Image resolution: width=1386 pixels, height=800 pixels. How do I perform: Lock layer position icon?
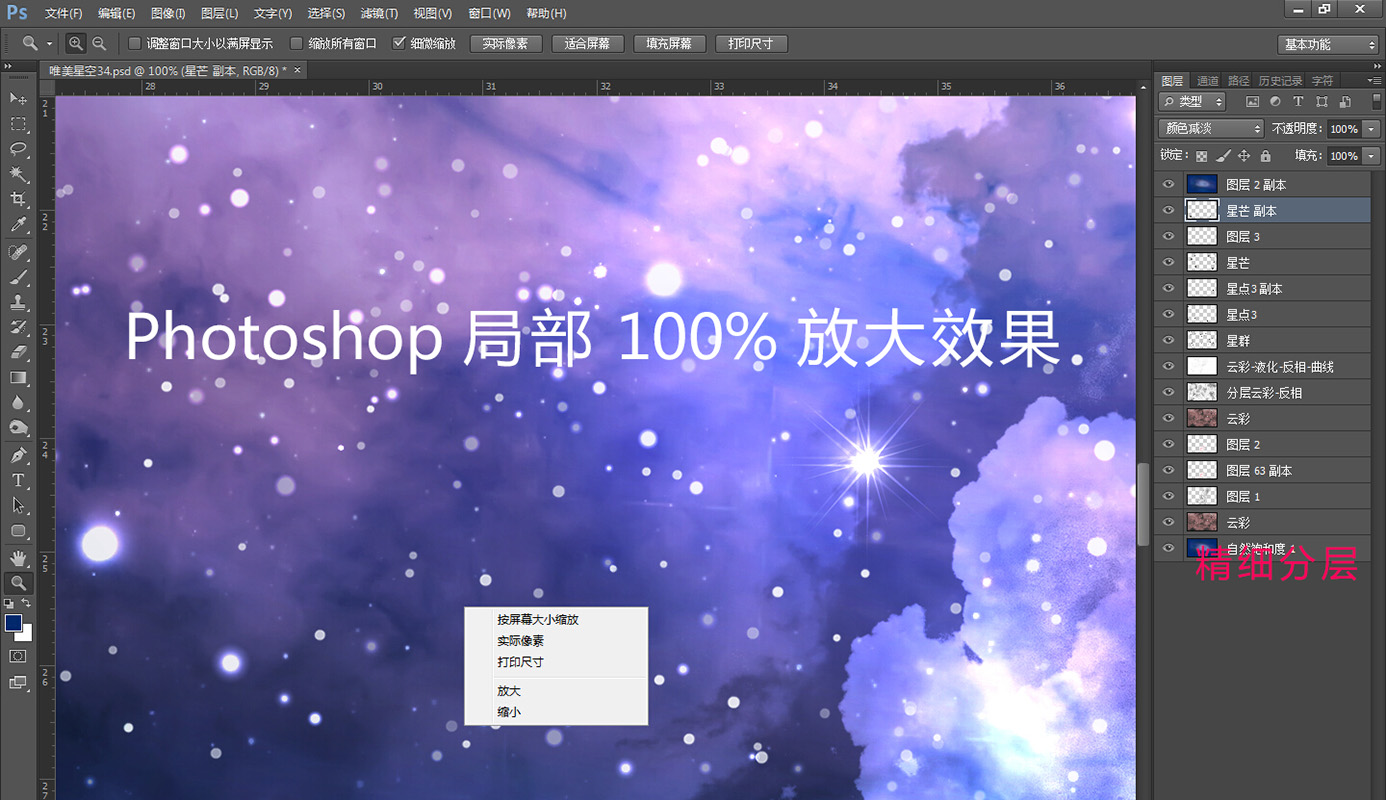(1244, 156)
